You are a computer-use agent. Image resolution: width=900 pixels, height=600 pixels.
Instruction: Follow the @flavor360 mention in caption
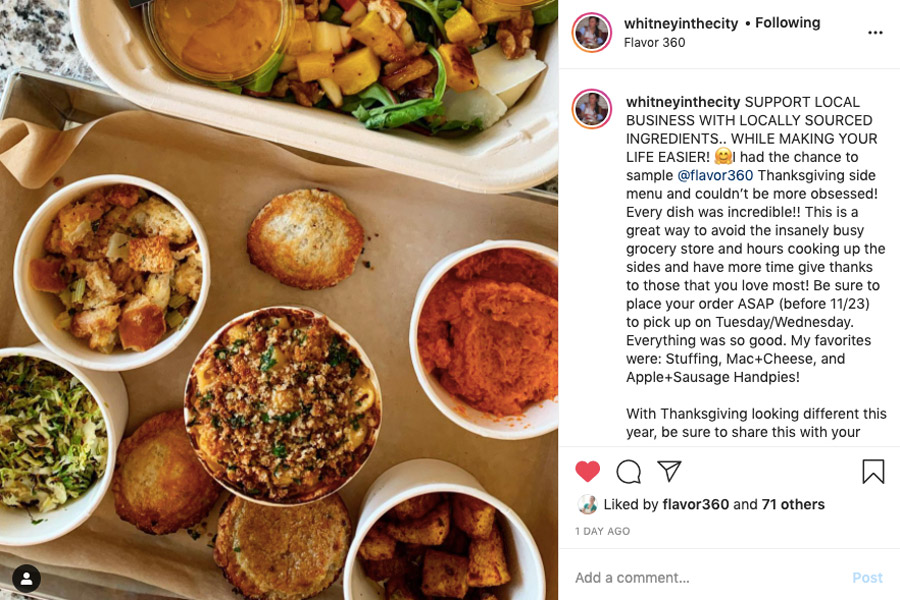tap(715, 175)
